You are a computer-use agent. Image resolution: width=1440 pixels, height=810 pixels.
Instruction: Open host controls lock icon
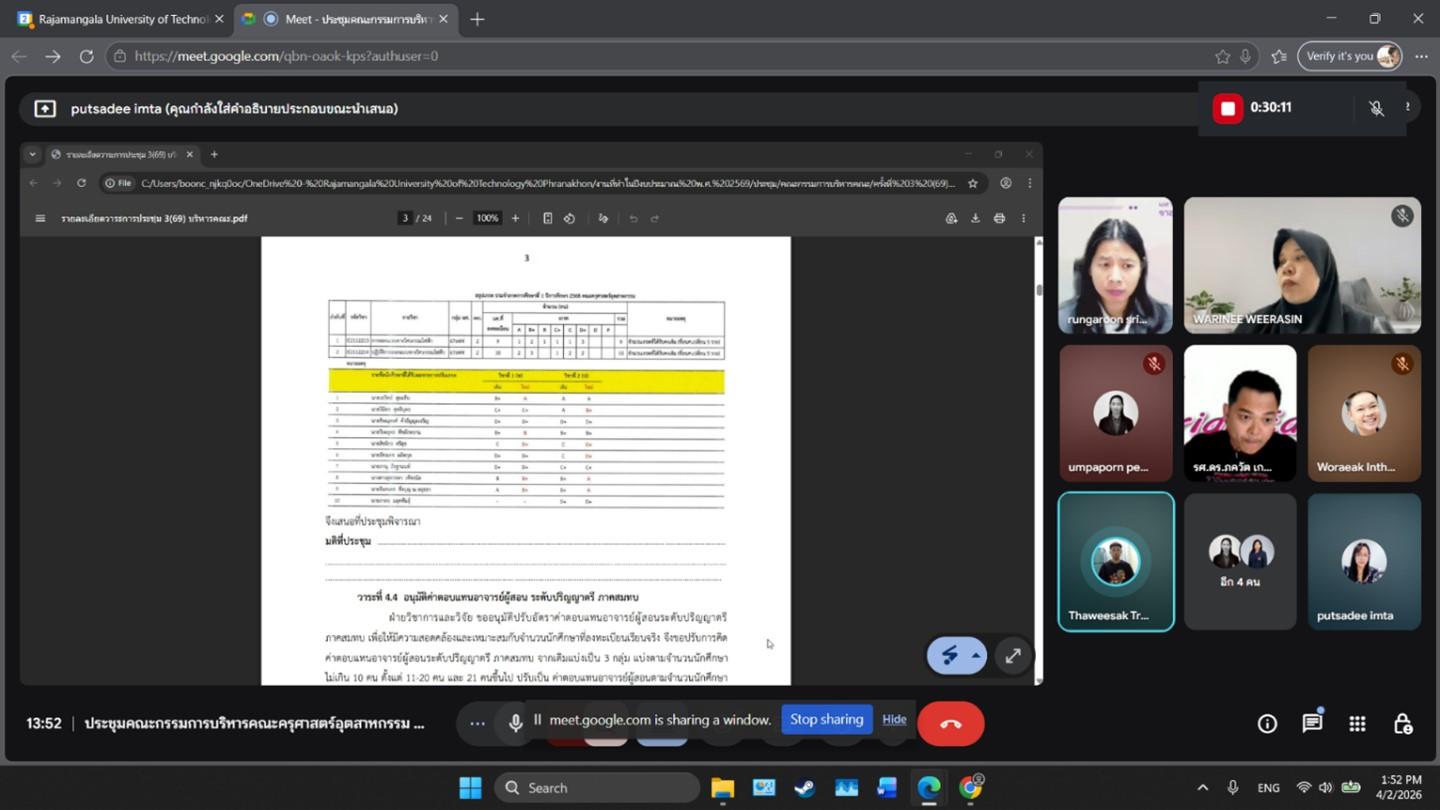pos(1402,723)
